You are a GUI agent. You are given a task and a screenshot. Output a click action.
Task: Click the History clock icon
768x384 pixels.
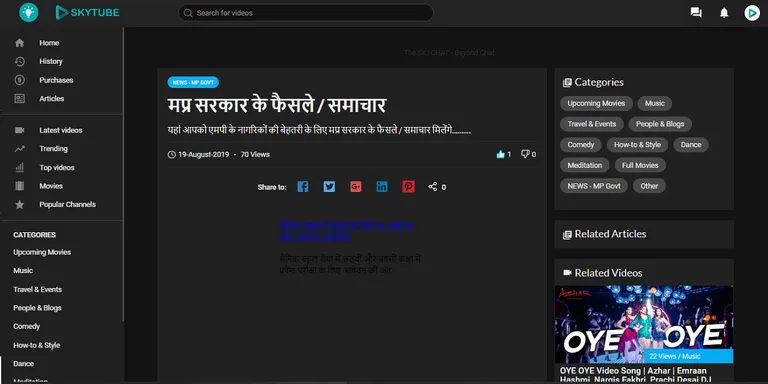point(20,61)
